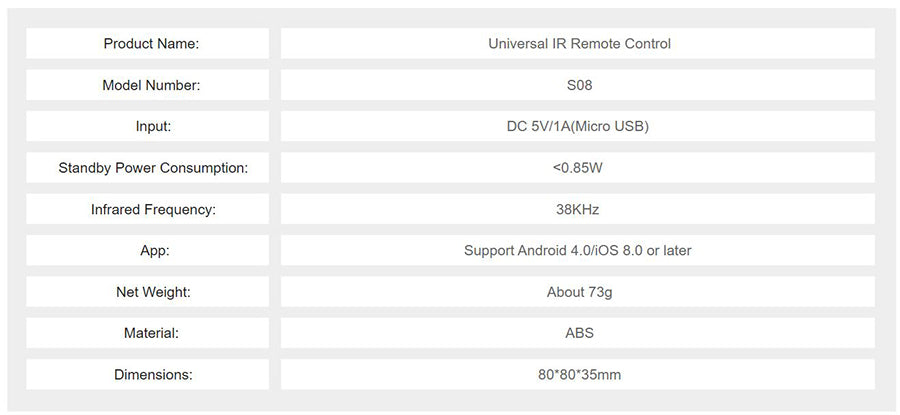Screen dimensions: 900x415
Task: Select the DC 5V/1A(Micro USB) value
Action: click(x=579, y=126)
